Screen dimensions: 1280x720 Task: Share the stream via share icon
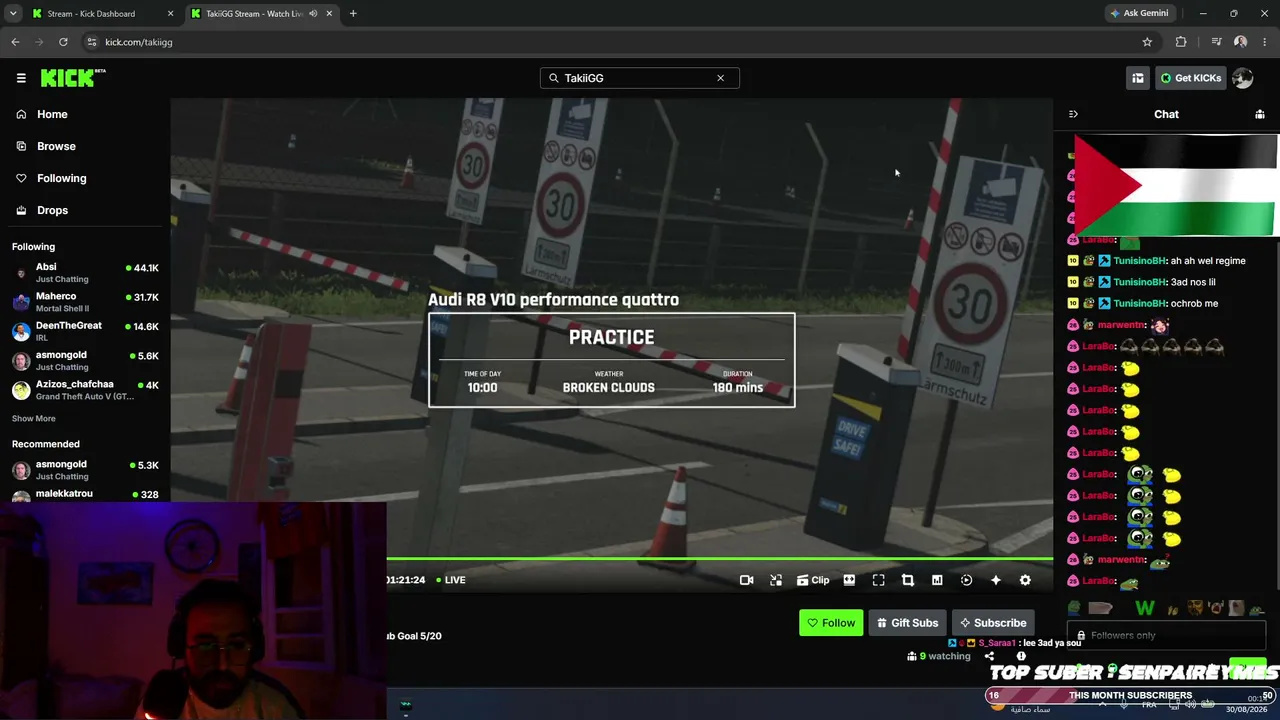coord(989,657)
